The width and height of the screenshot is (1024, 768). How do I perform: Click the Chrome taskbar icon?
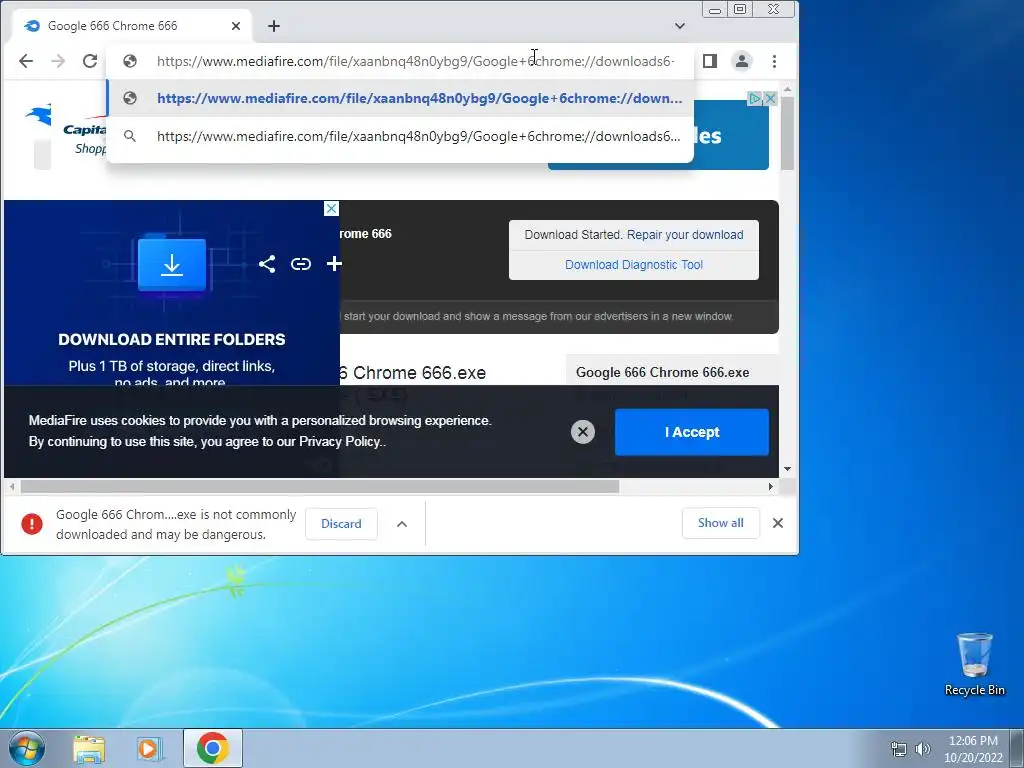point(213,748)
